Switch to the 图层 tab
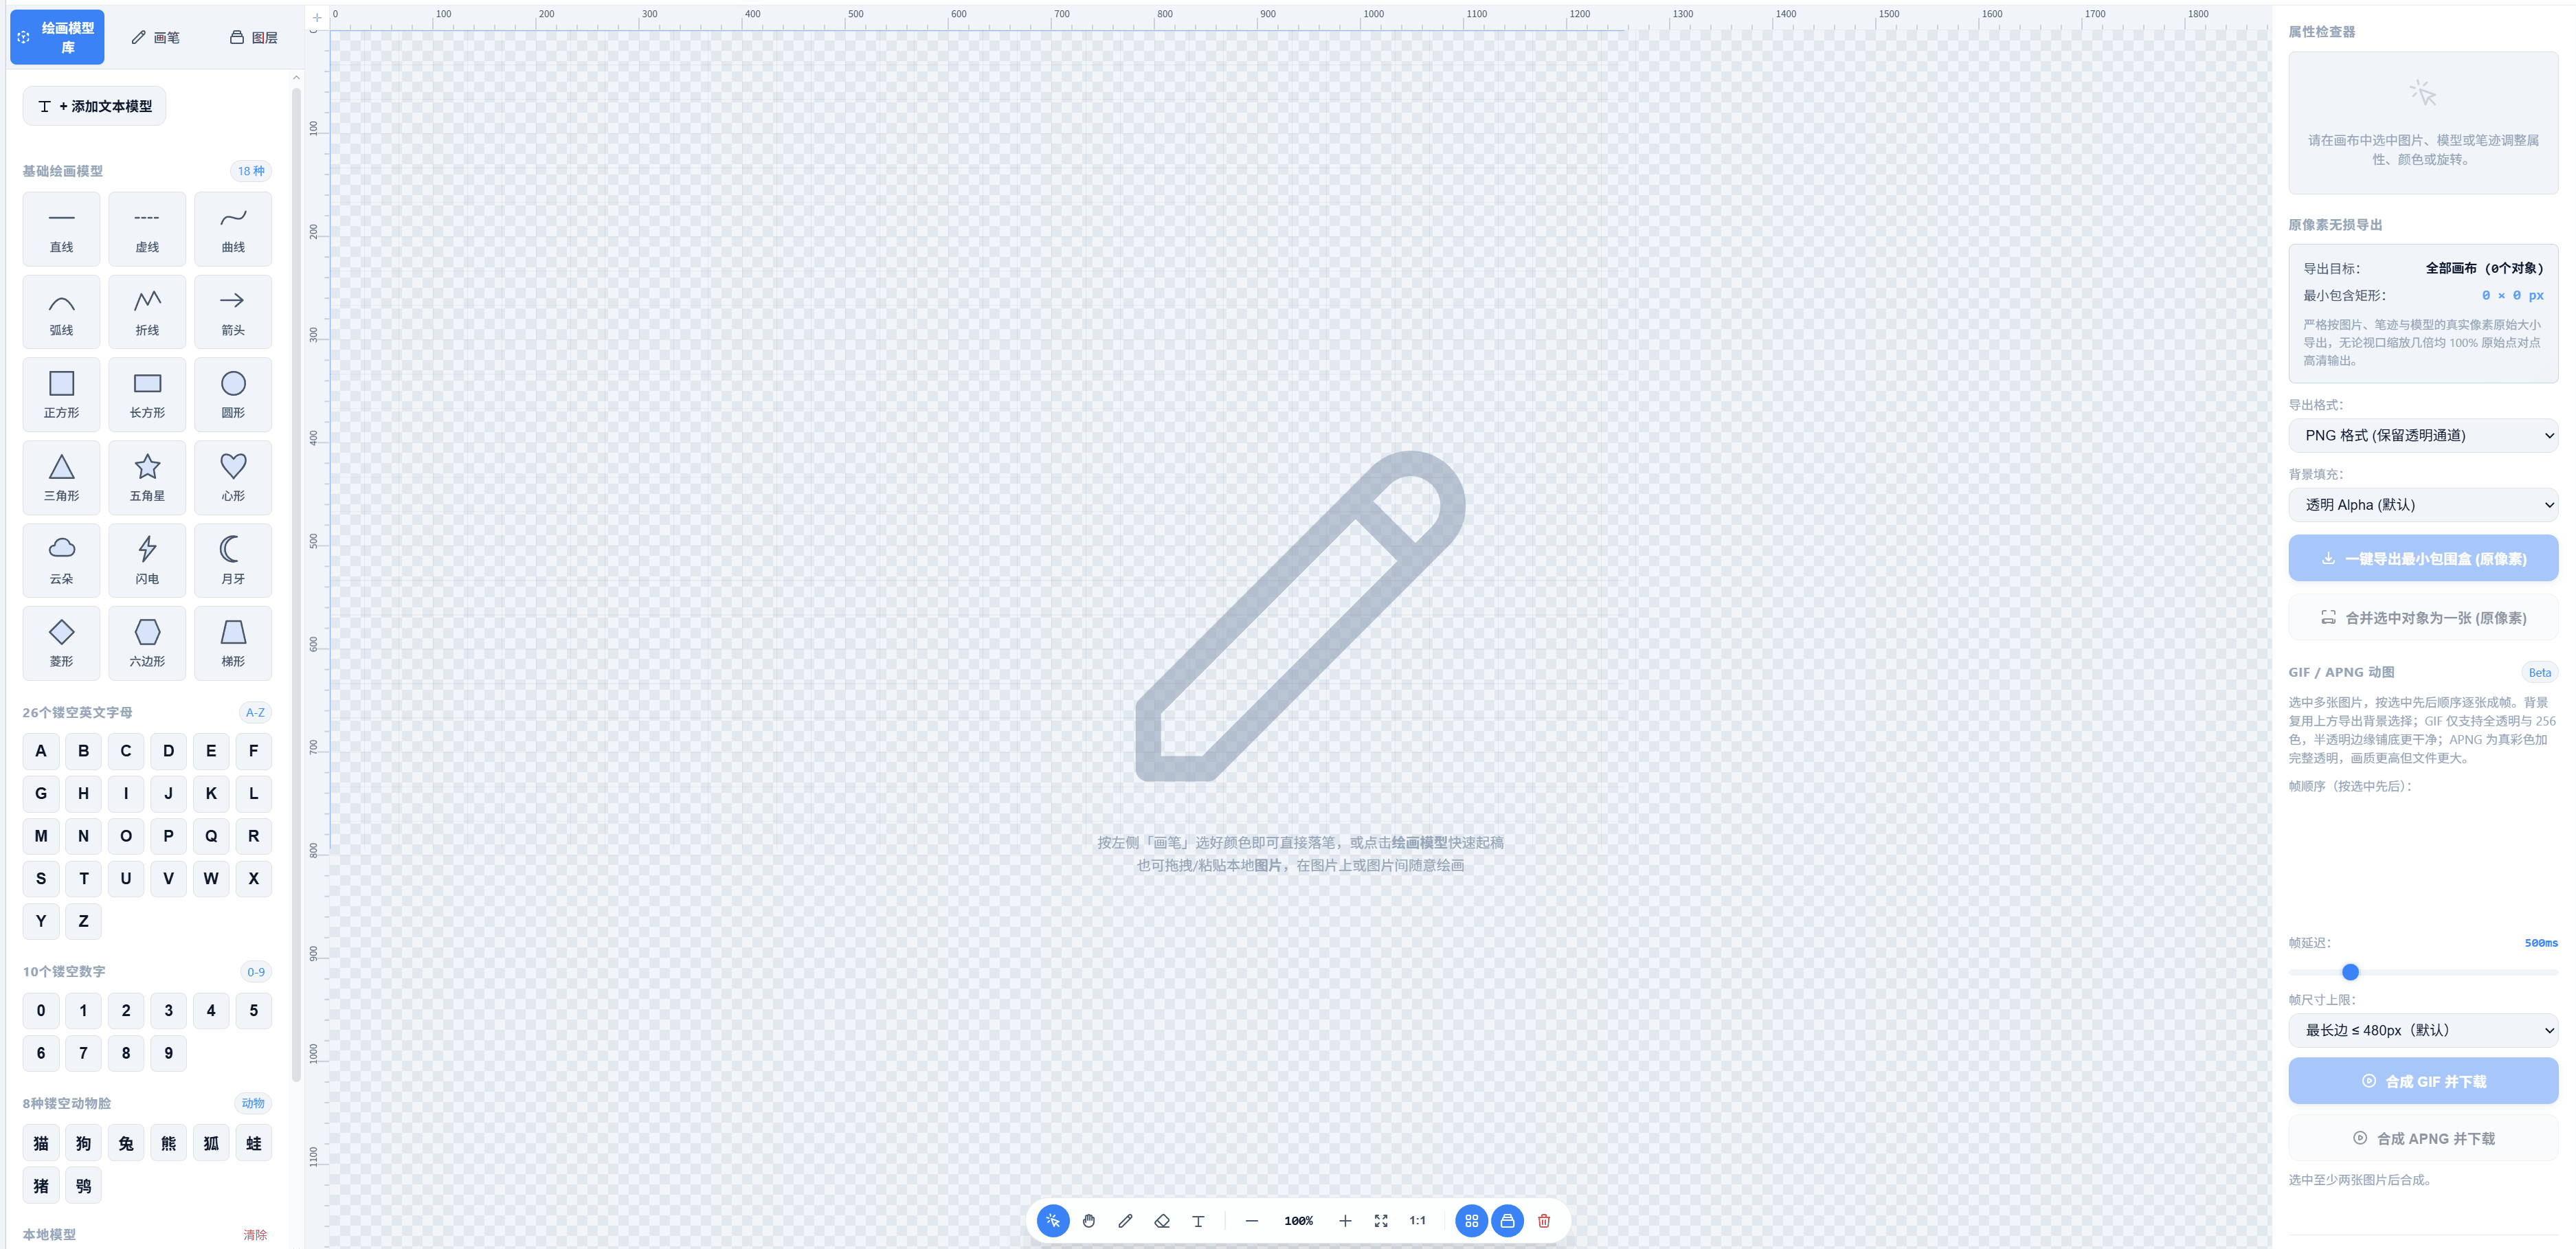The height and width of the screenshot is (1249, 2576). click(x=254, y=37)
